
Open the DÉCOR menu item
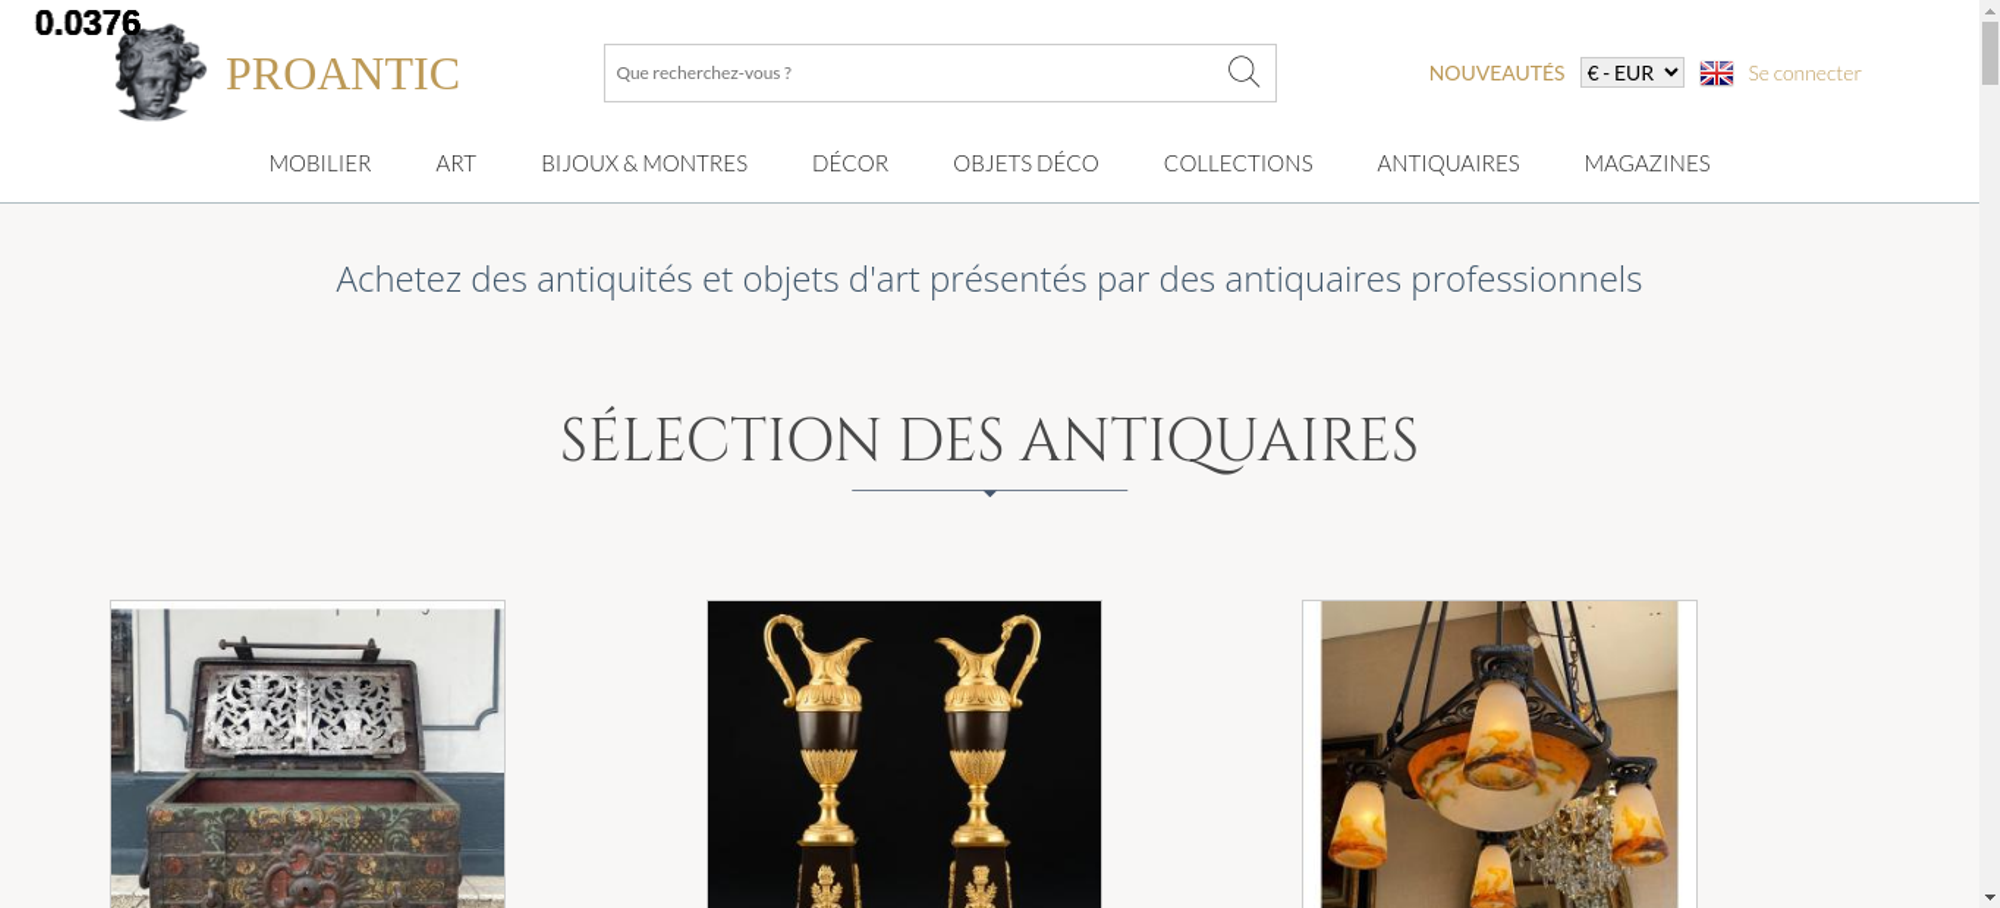(850, 163)
